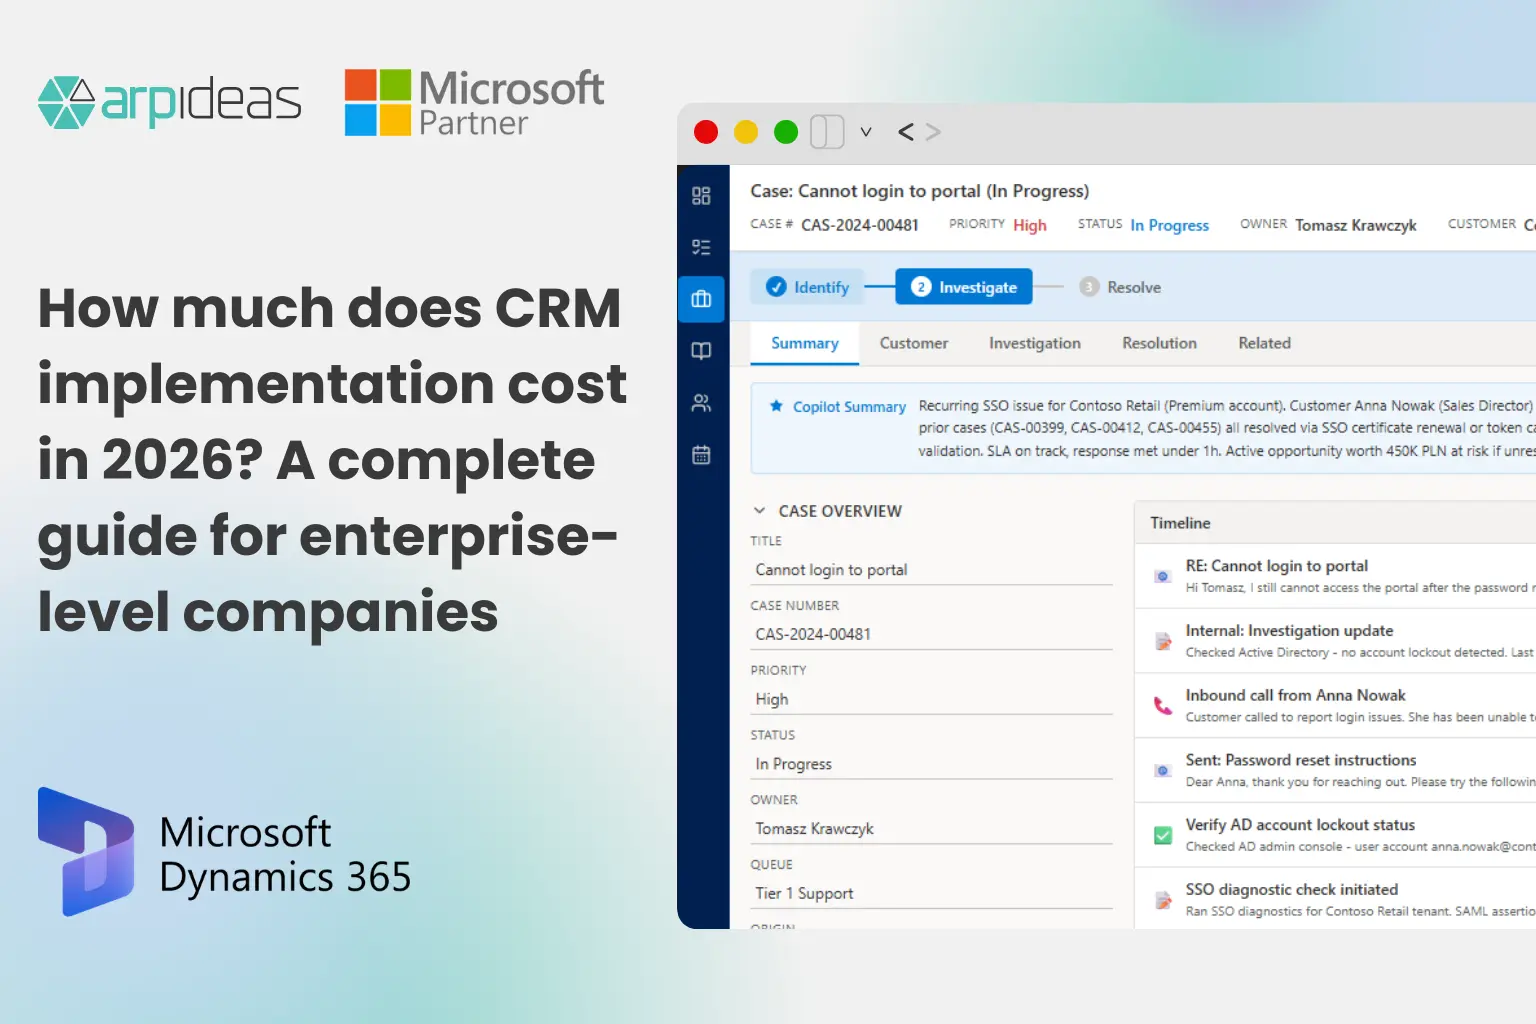This screenshot has height=1024, width=1536.
Task: Click the Investigate stage button
Action: pos(963,286)
